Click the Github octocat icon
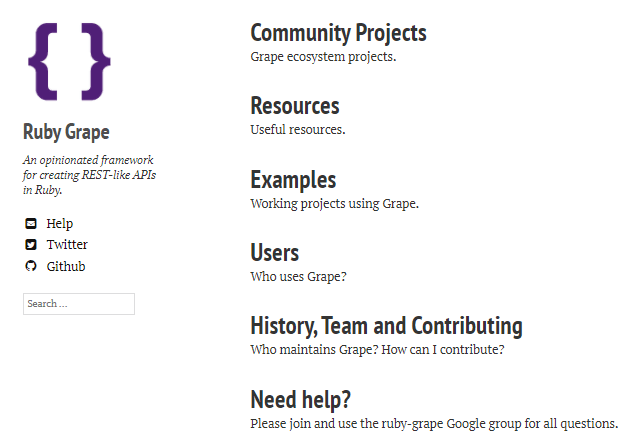The height and width of the screenshot is (437, 641). (x=30, y=267)
